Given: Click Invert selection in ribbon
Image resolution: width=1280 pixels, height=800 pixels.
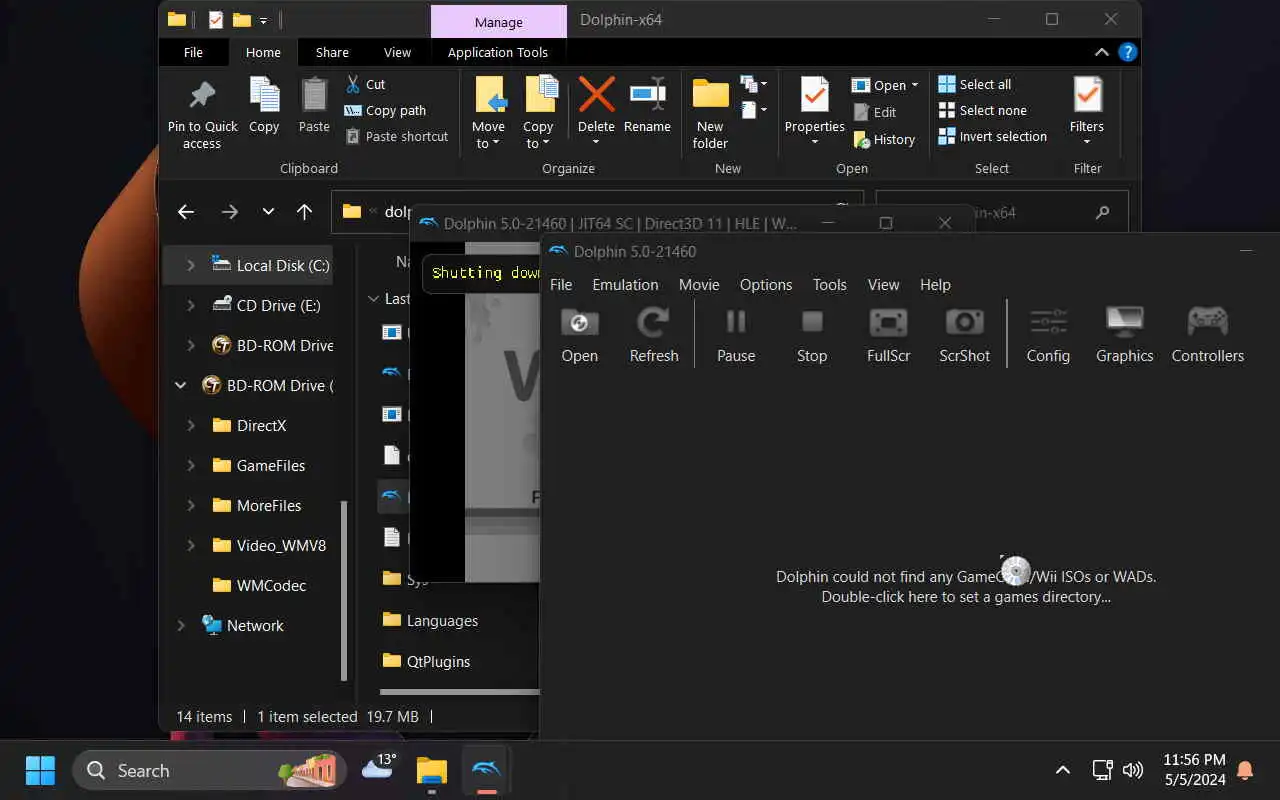Looking at the screenshot, I should coord(992,136).
